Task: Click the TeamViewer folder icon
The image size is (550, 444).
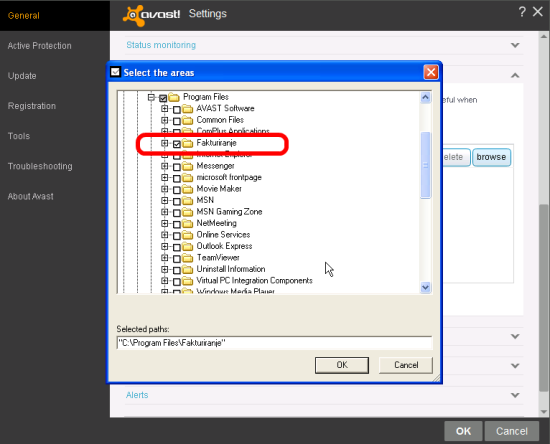Action: click(x=188, y=258)
